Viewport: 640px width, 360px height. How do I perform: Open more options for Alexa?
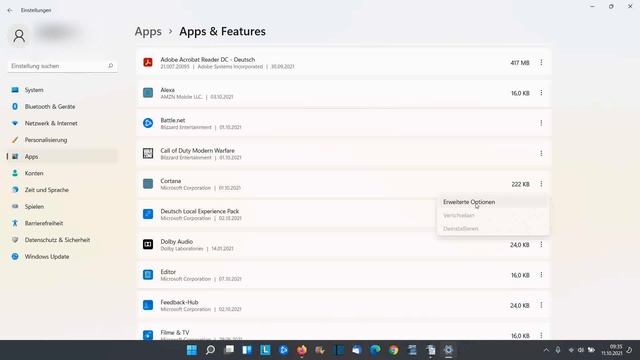pos(541,93)
